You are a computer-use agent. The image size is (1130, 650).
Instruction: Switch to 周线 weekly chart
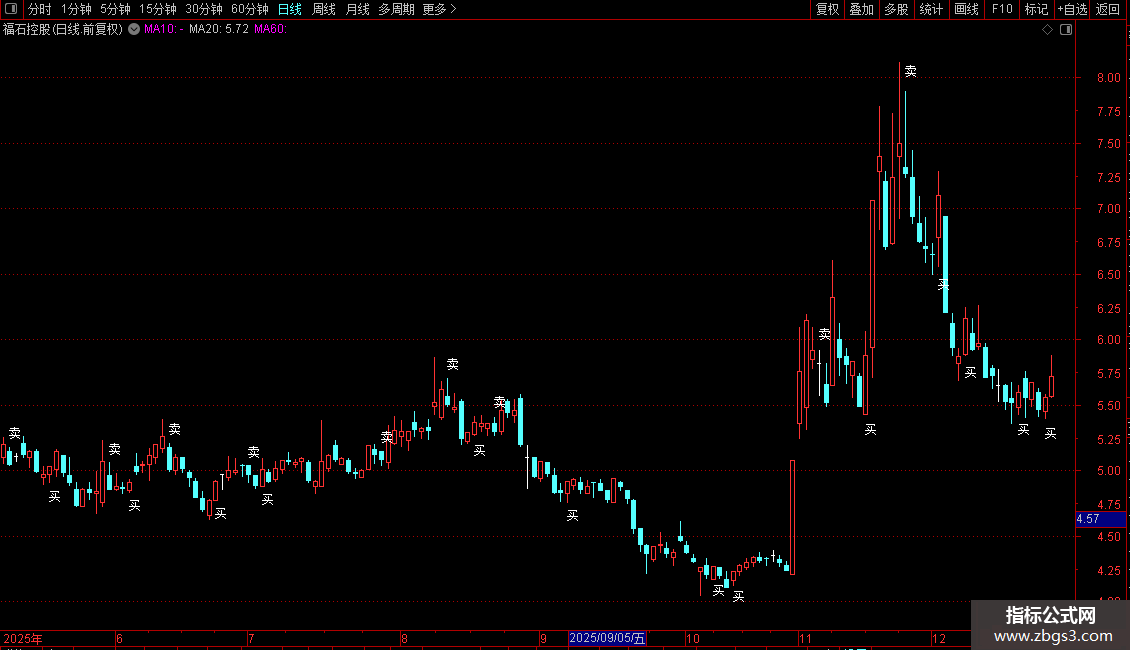pos(324,9)
